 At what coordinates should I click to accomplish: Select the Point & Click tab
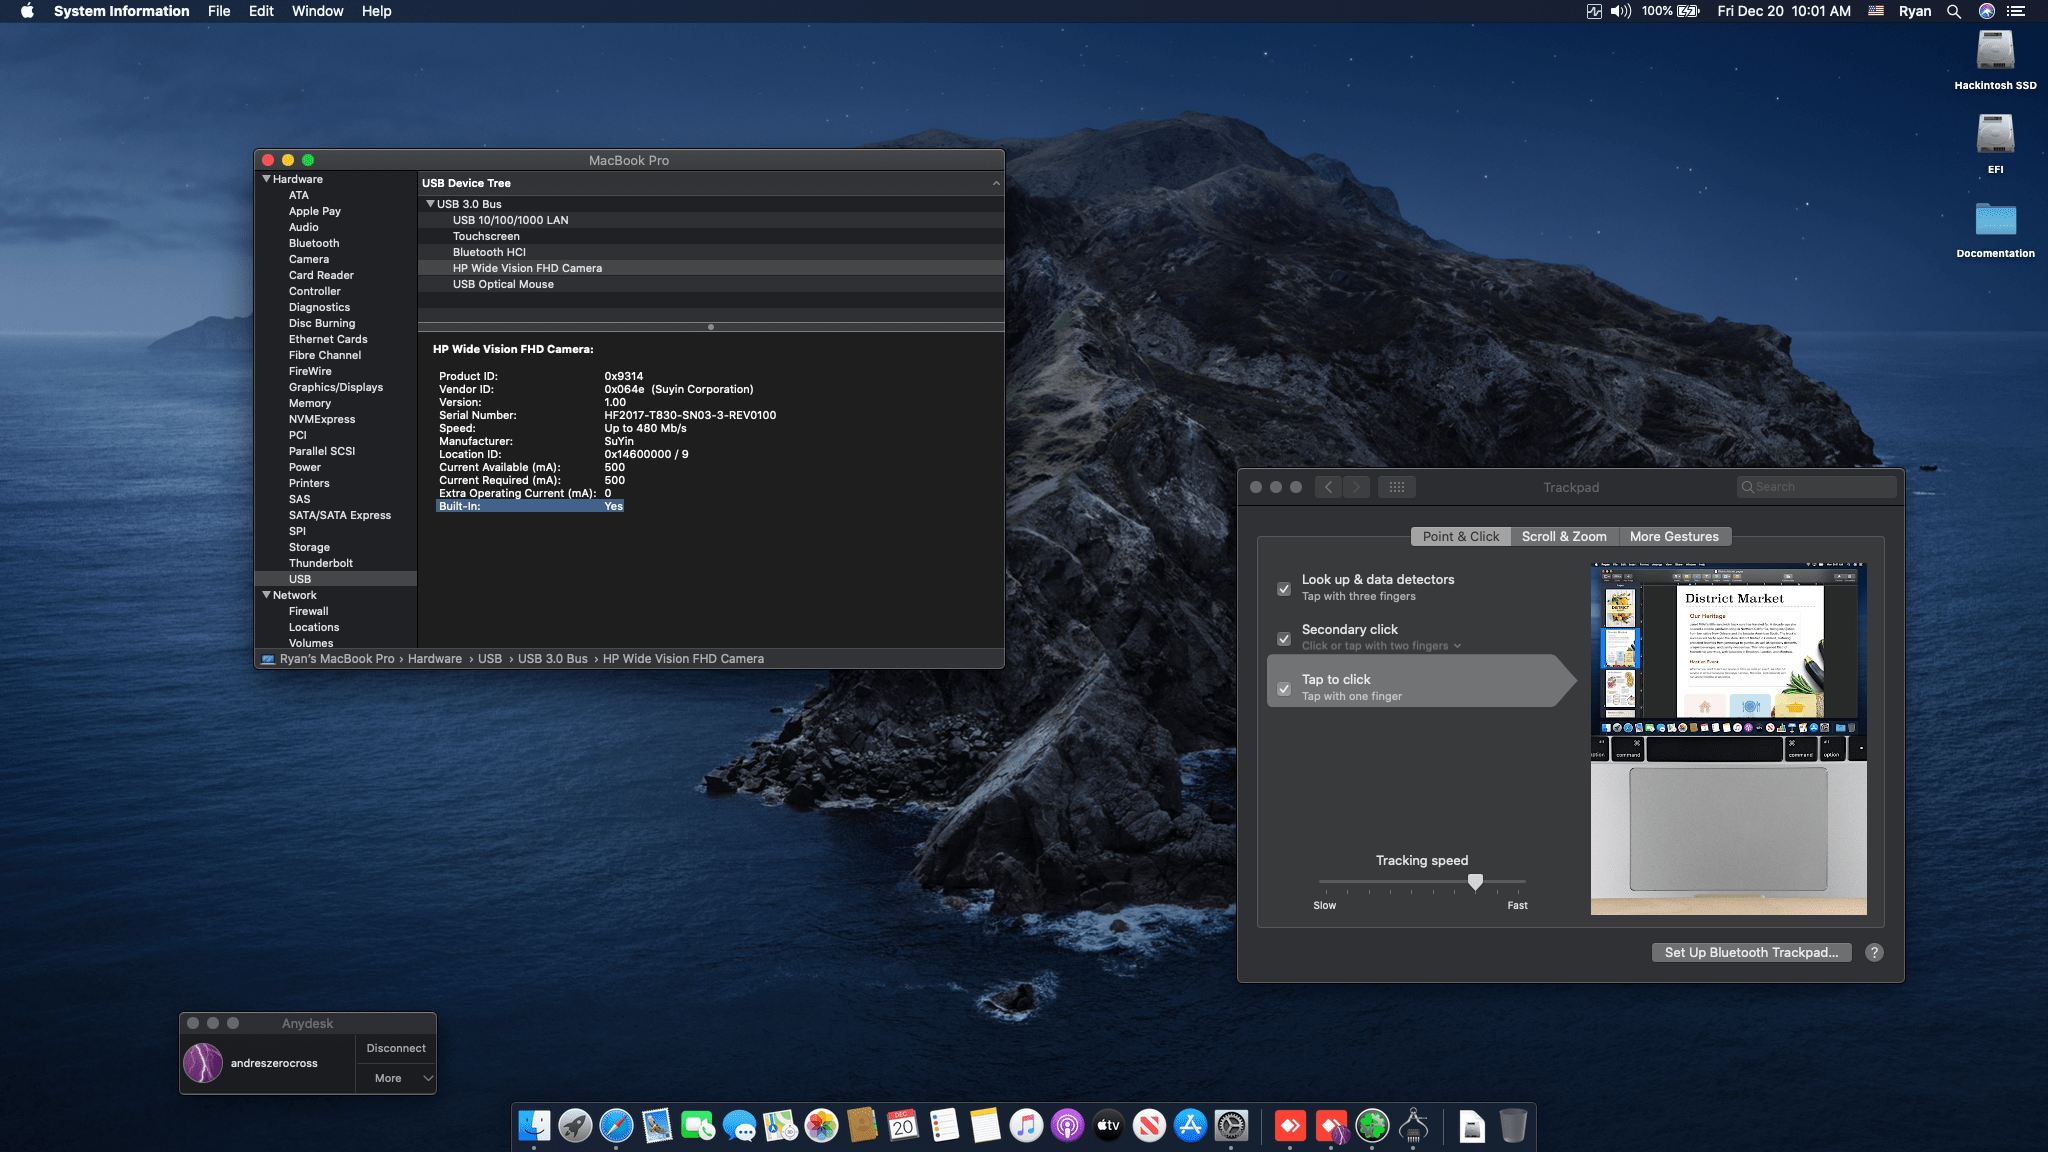[x=1460, y=537]
